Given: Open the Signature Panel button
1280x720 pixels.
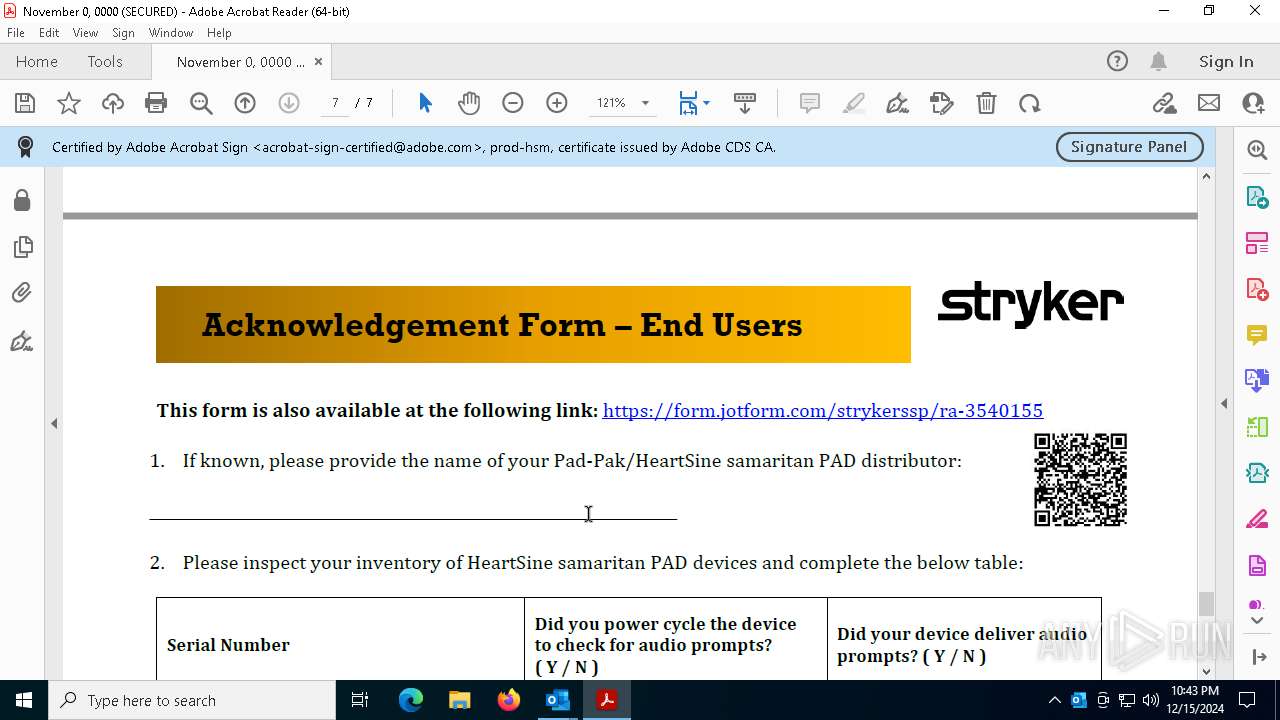Looking at the screenshot, I should click(x=1130, y=147).
